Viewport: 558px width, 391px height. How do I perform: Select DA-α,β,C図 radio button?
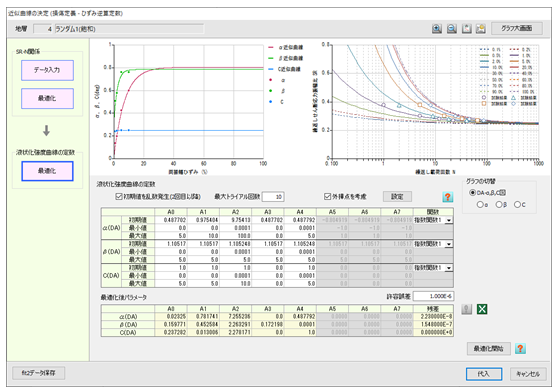click(473, 192)
